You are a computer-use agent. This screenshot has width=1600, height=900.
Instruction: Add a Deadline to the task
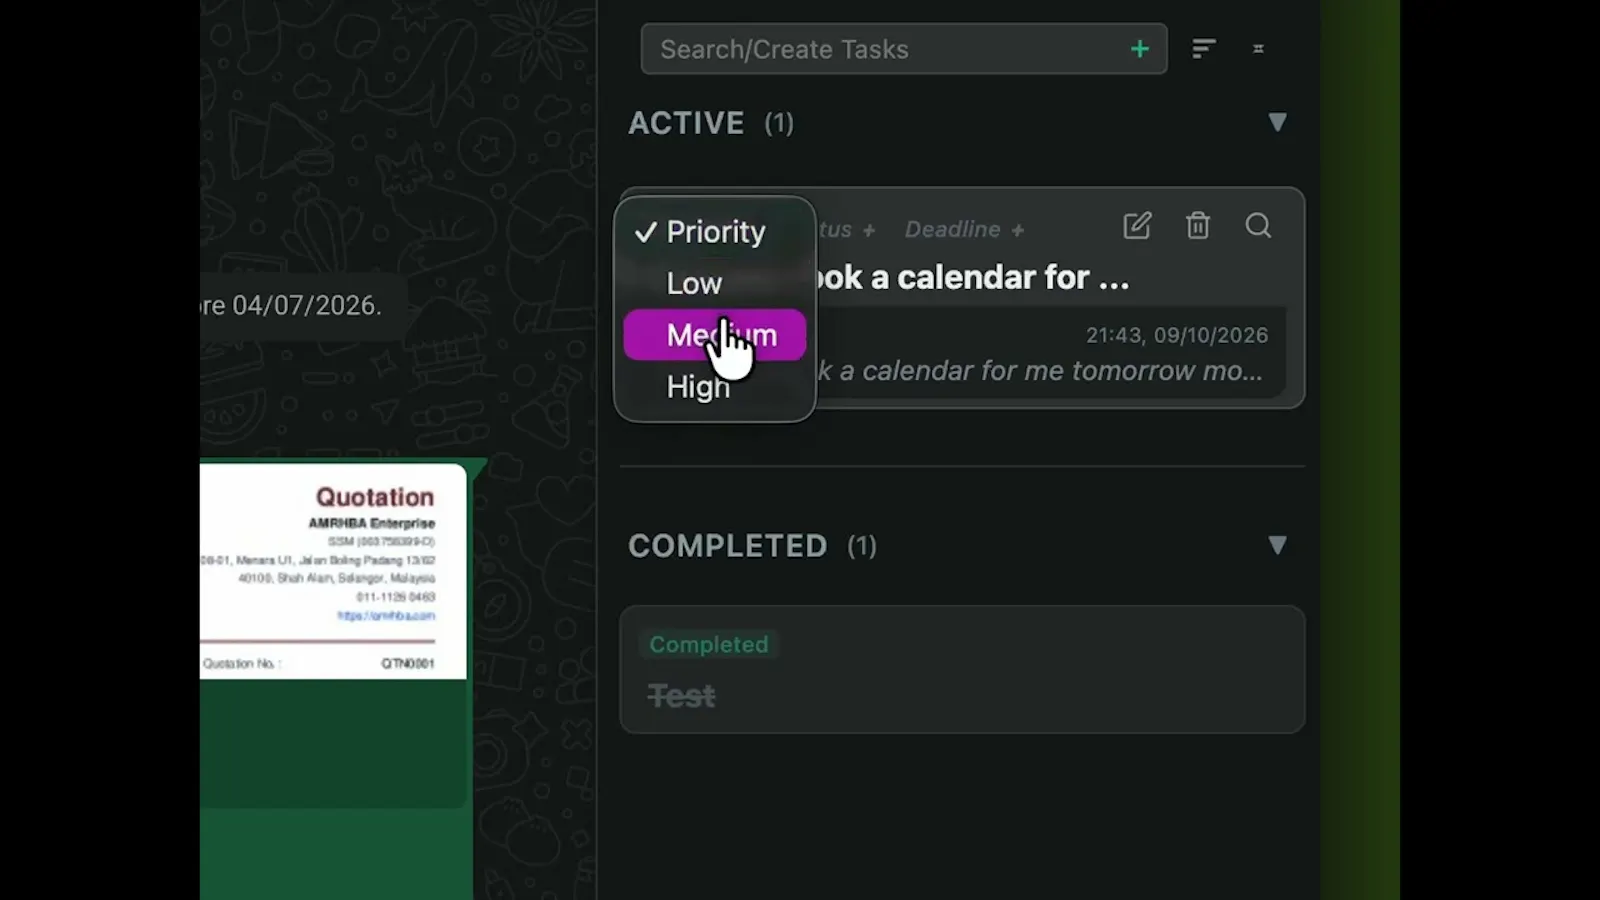pyautogui.click(x=964, y=230)
